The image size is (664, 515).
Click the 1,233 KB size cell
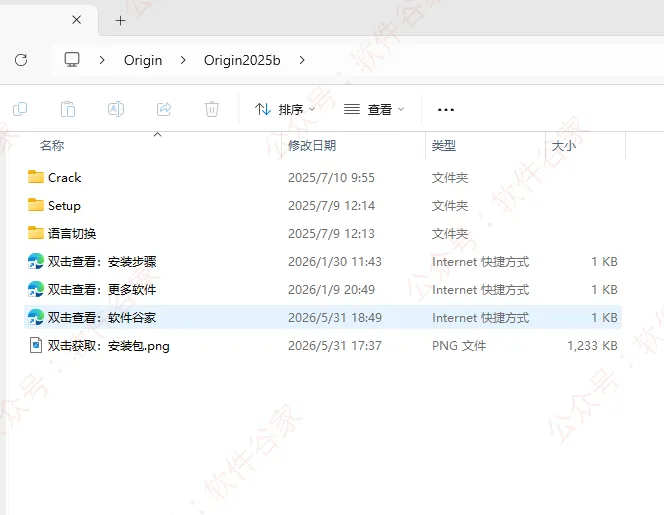coord(592,346)
